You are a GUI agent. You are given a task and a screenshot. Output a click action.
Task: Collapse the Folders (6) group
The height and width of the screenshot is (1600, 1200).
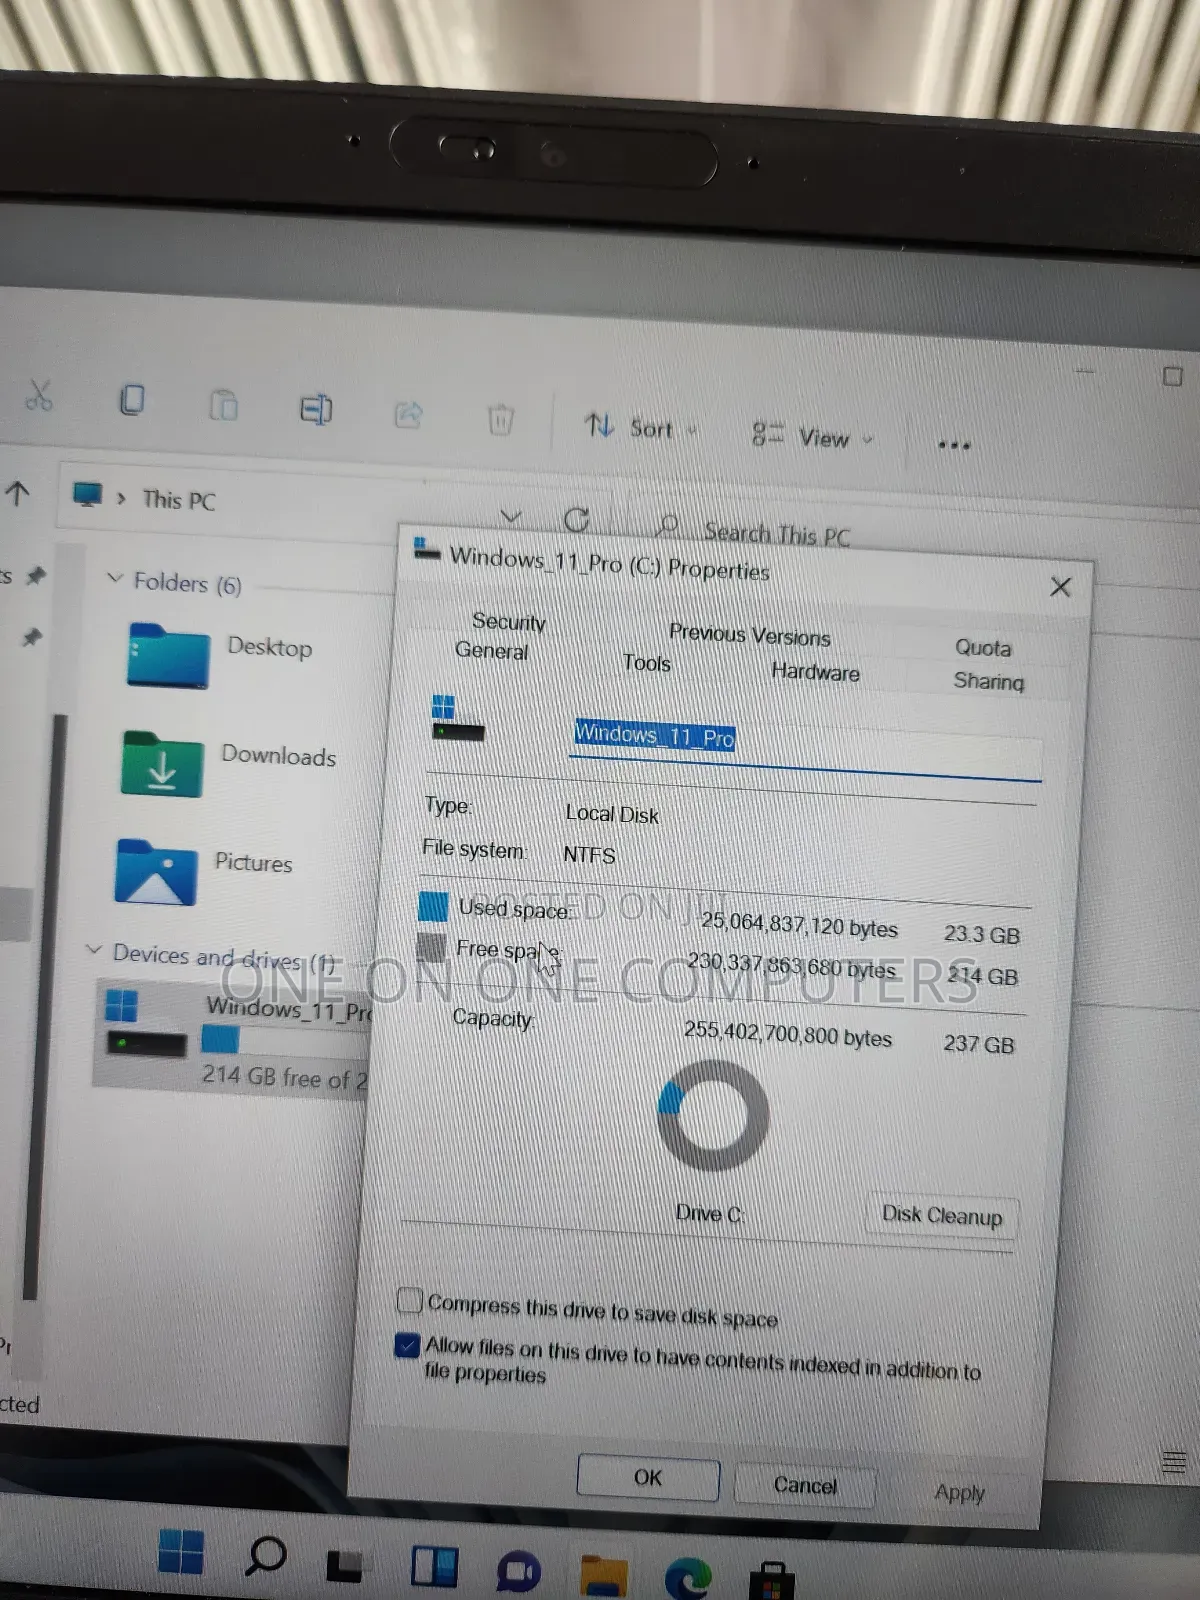[115, 579]
